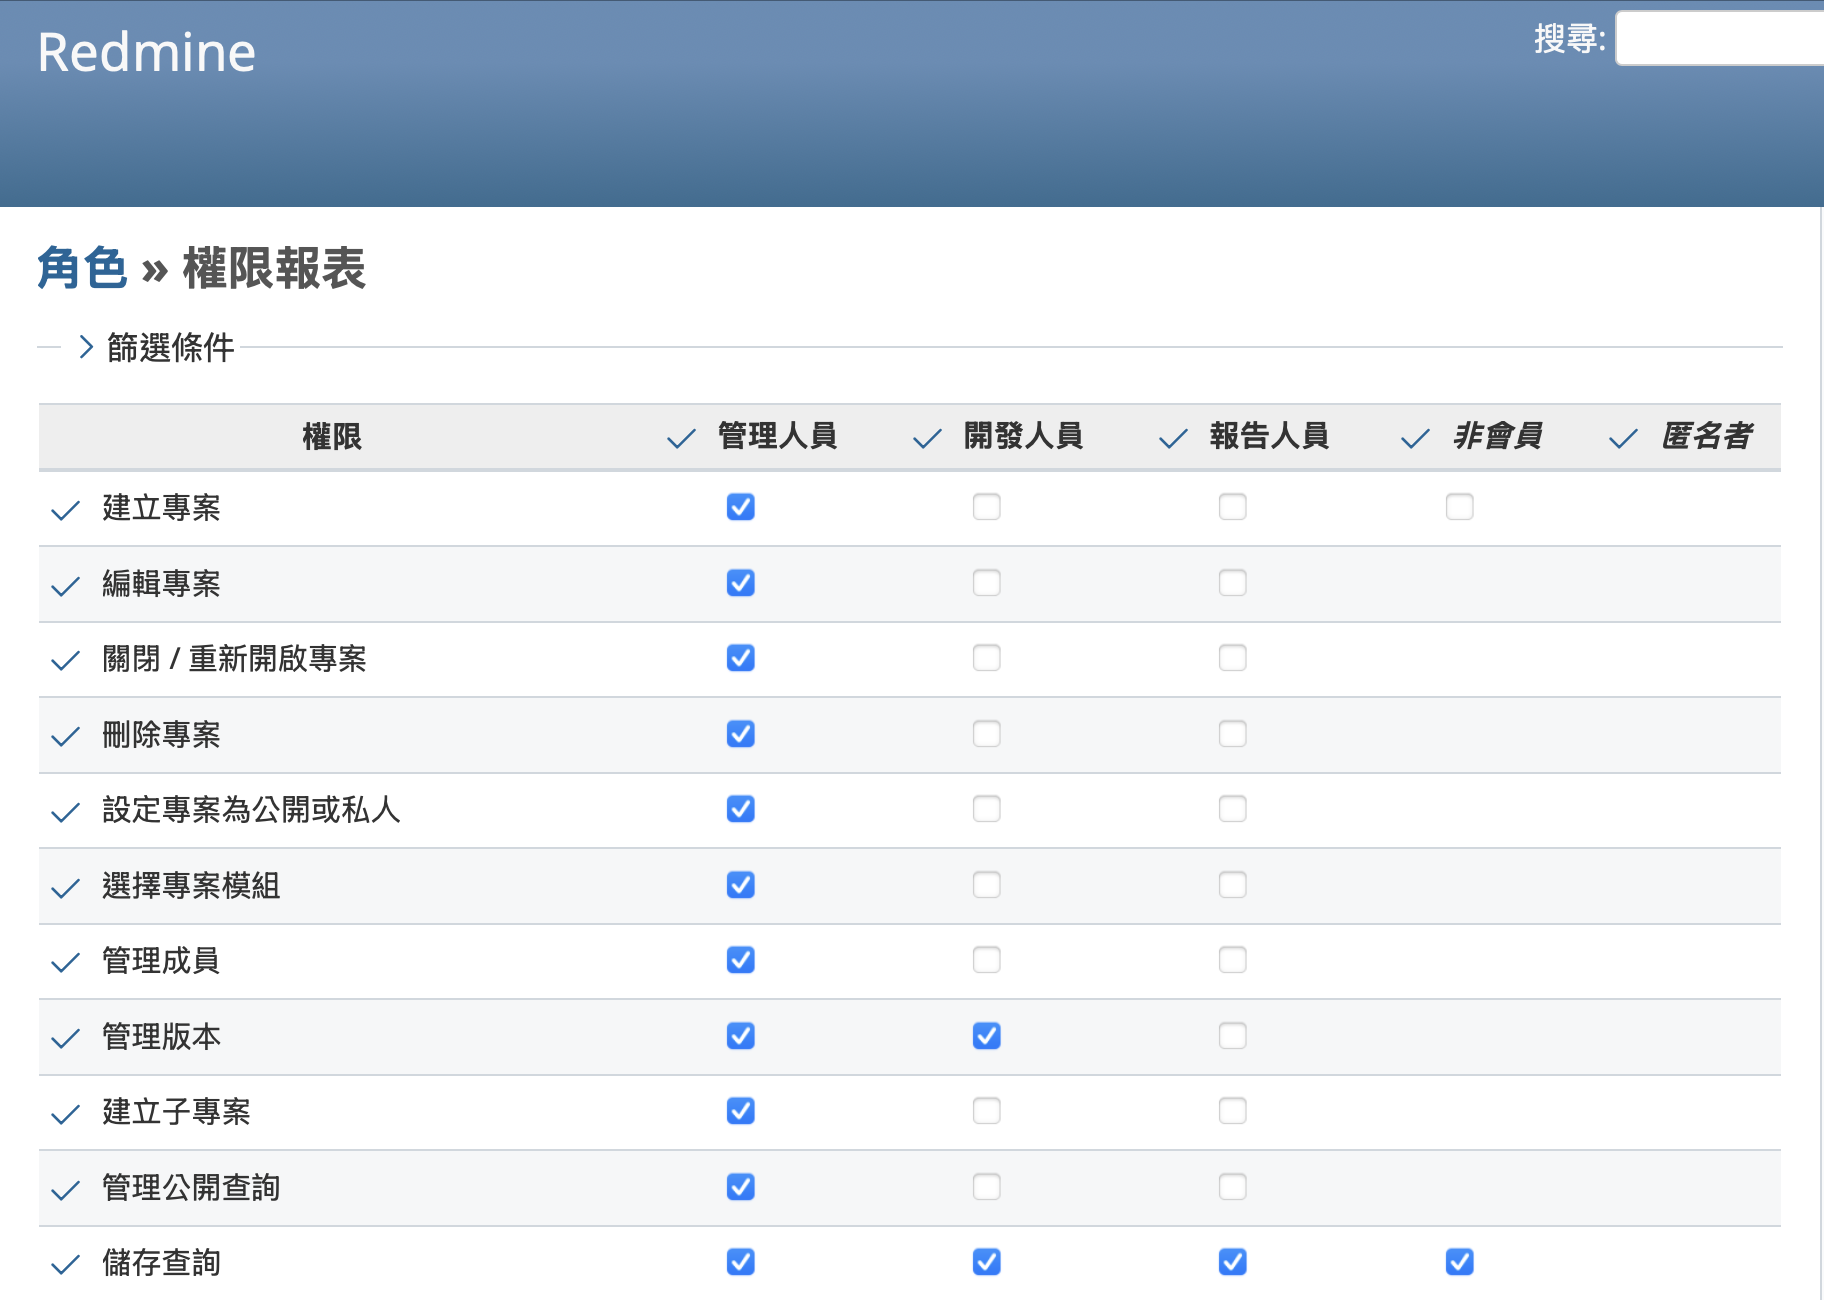Click the 非會員 column header text

click(x=1497, y=436)
